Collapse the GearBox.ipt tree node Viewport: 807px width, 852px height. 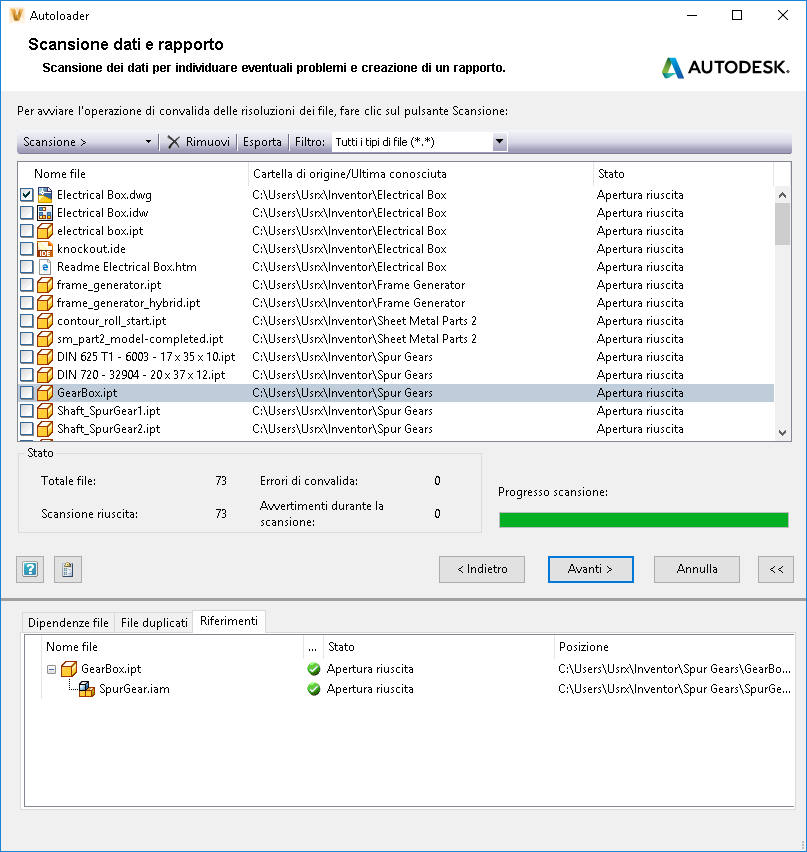(x=52, y=669)
